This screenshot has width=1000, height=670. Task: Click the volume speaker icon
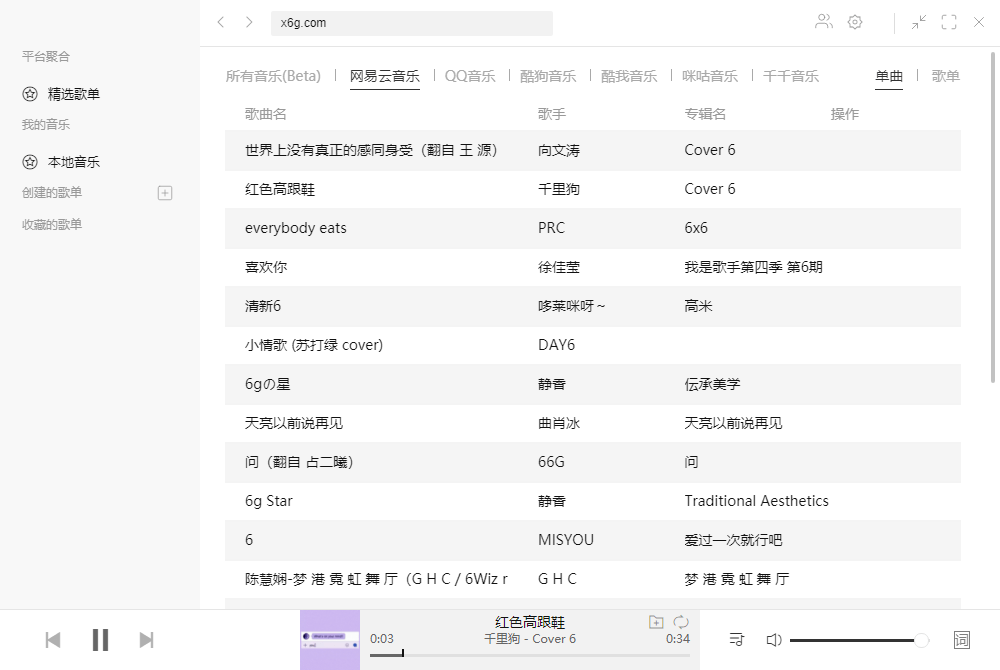[774, 639]
